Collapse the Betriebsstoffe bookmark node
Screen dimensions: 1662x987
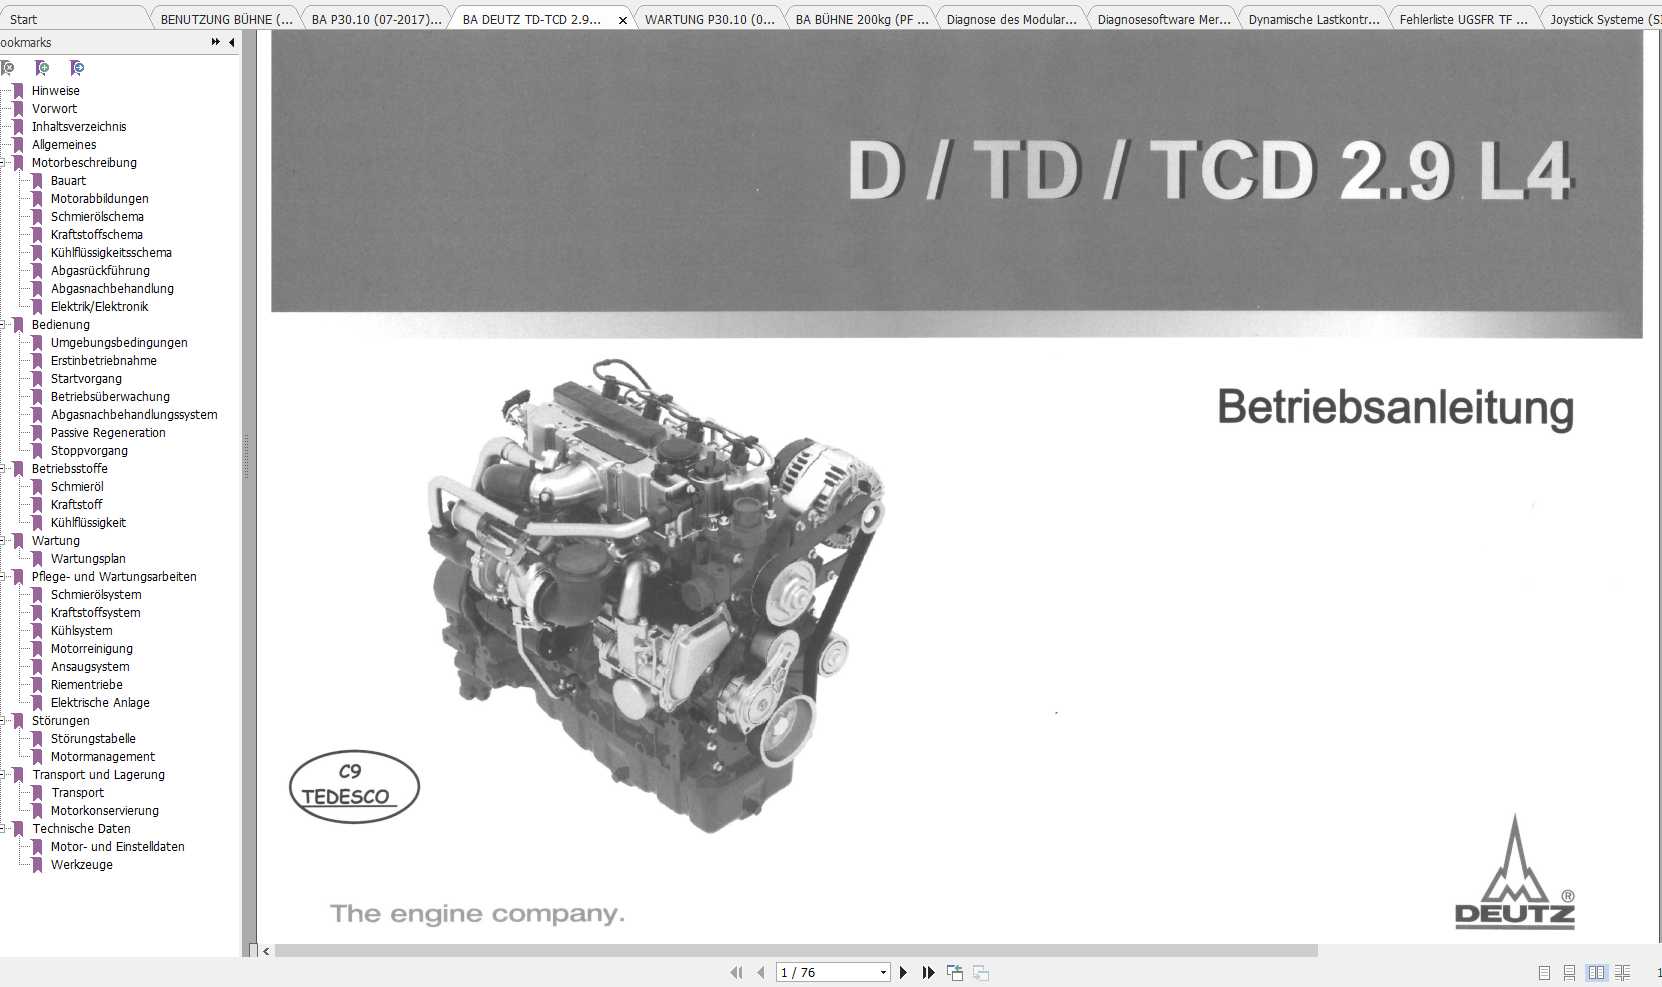[x=4, y=468]
